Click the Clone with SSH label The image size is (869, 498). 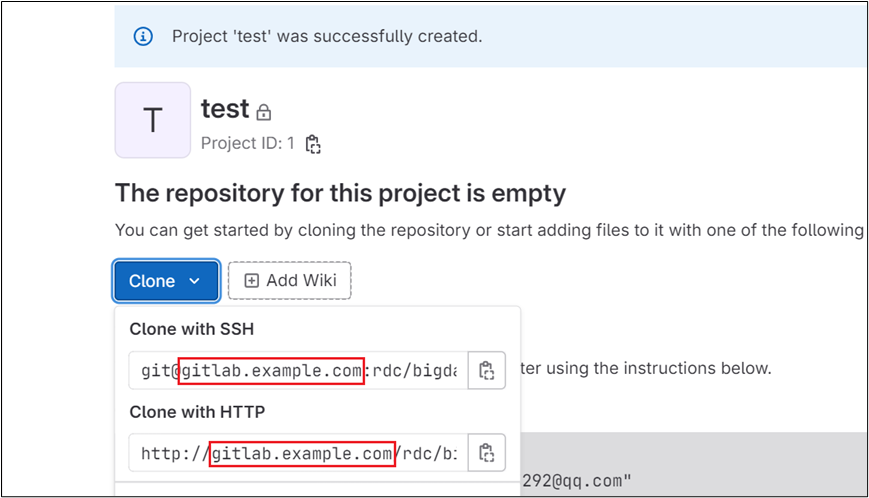[x=192, y=329]
